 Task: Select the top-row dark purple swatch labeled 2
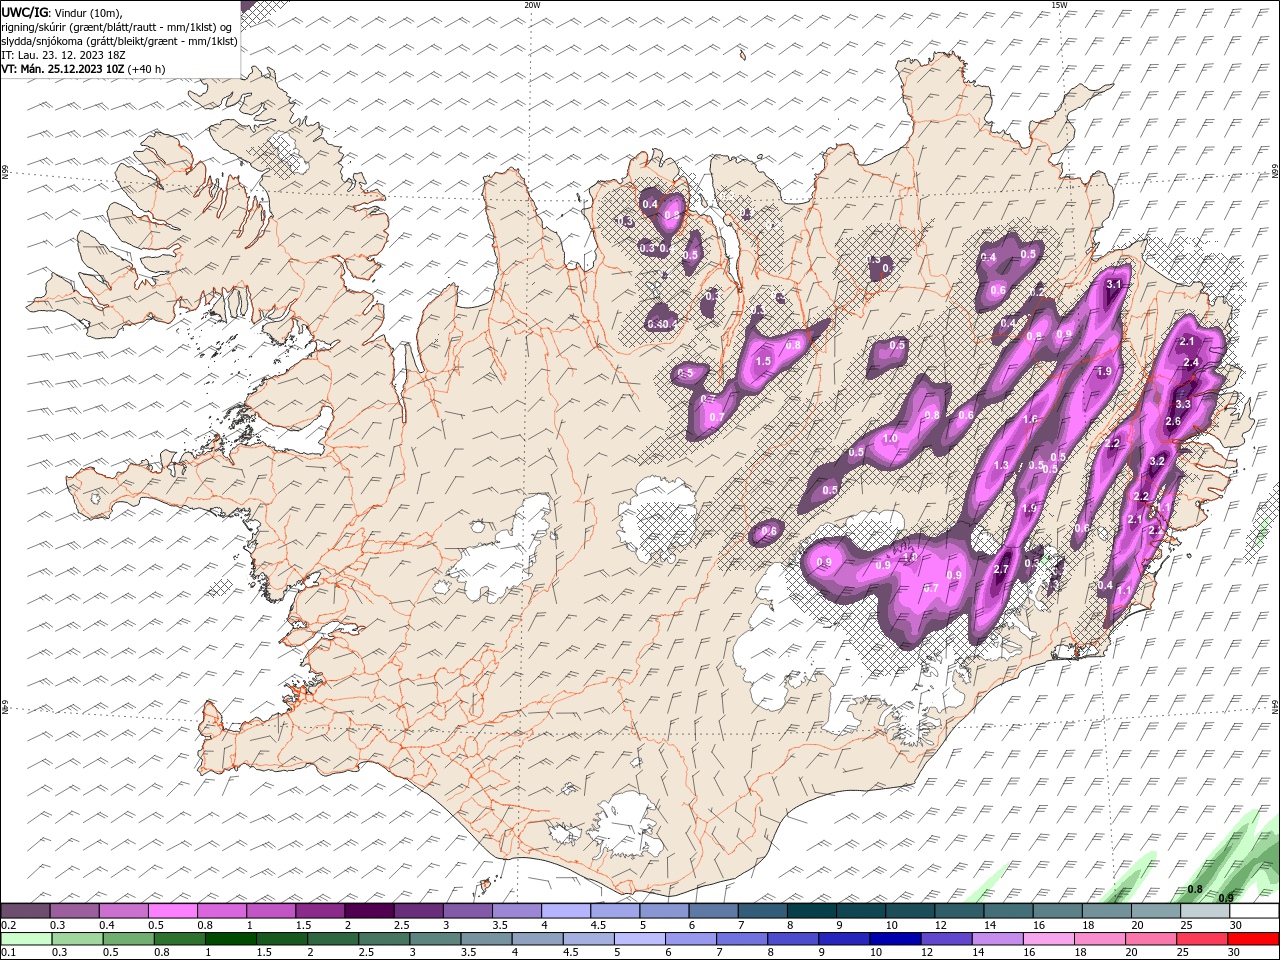[368, 911]
